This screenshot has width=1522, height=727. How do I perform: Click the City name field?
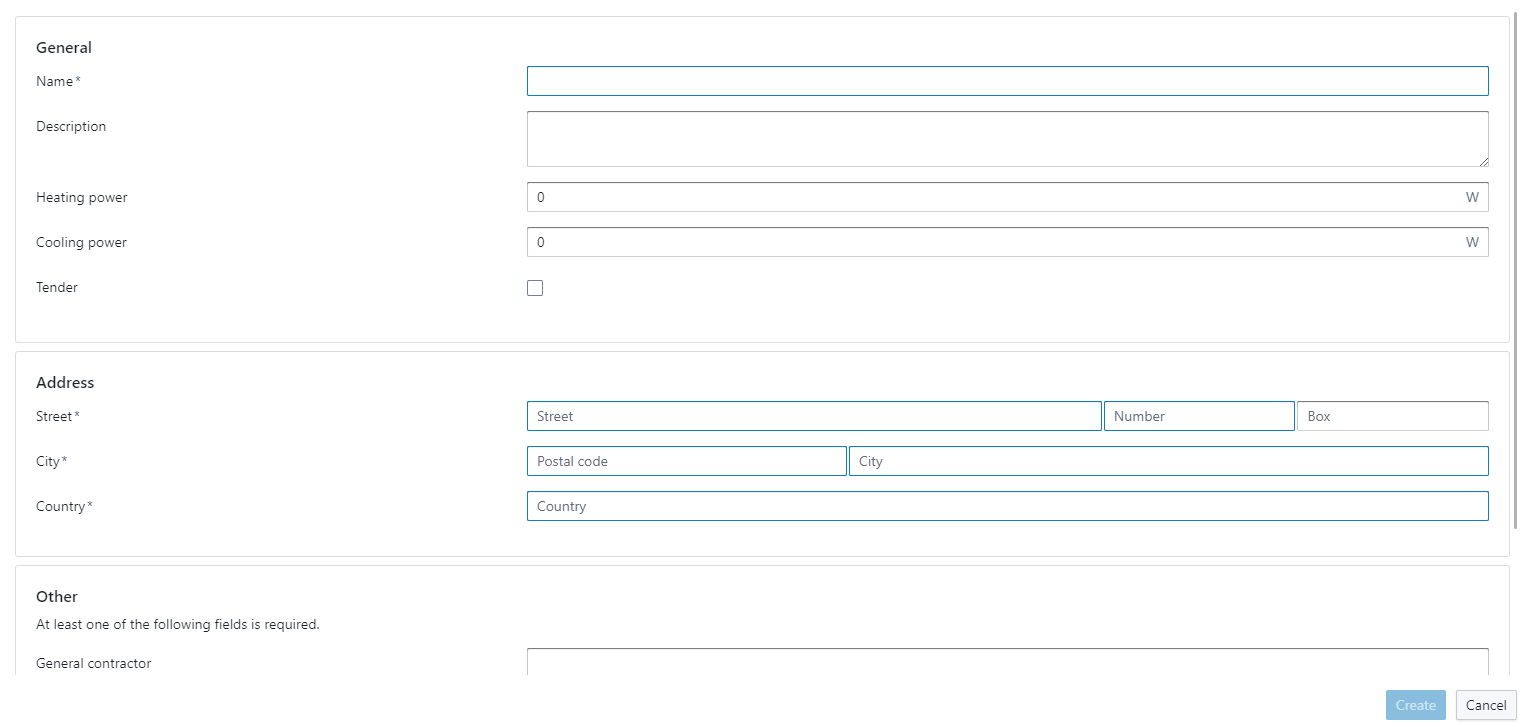click(x=1168, y=461)
